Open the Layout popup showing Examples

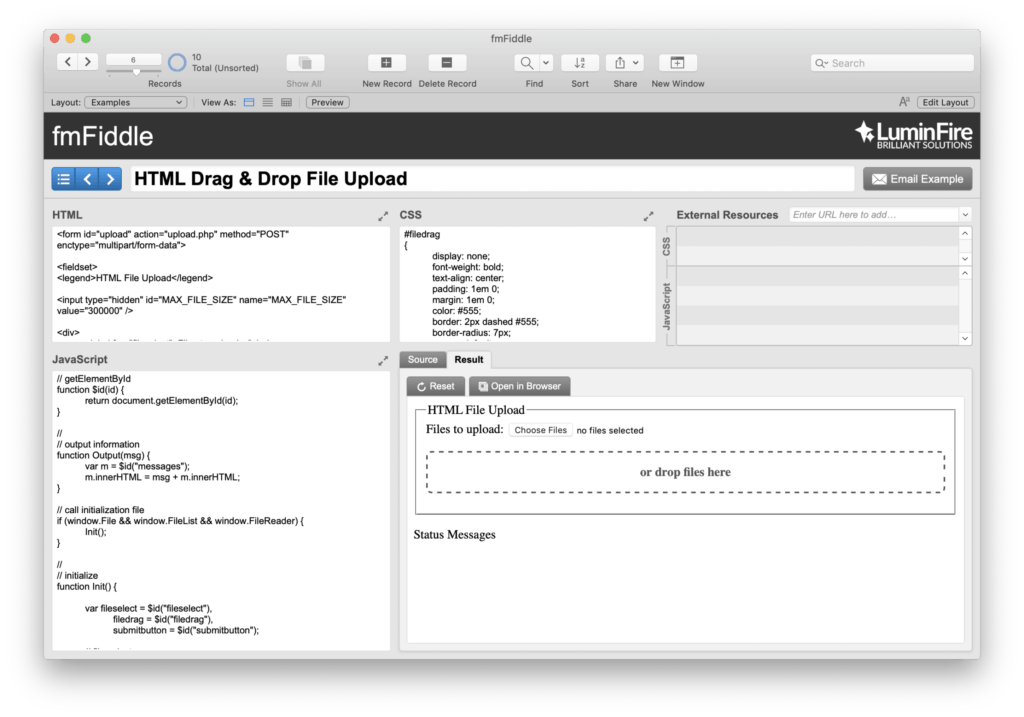click(135, 101)
